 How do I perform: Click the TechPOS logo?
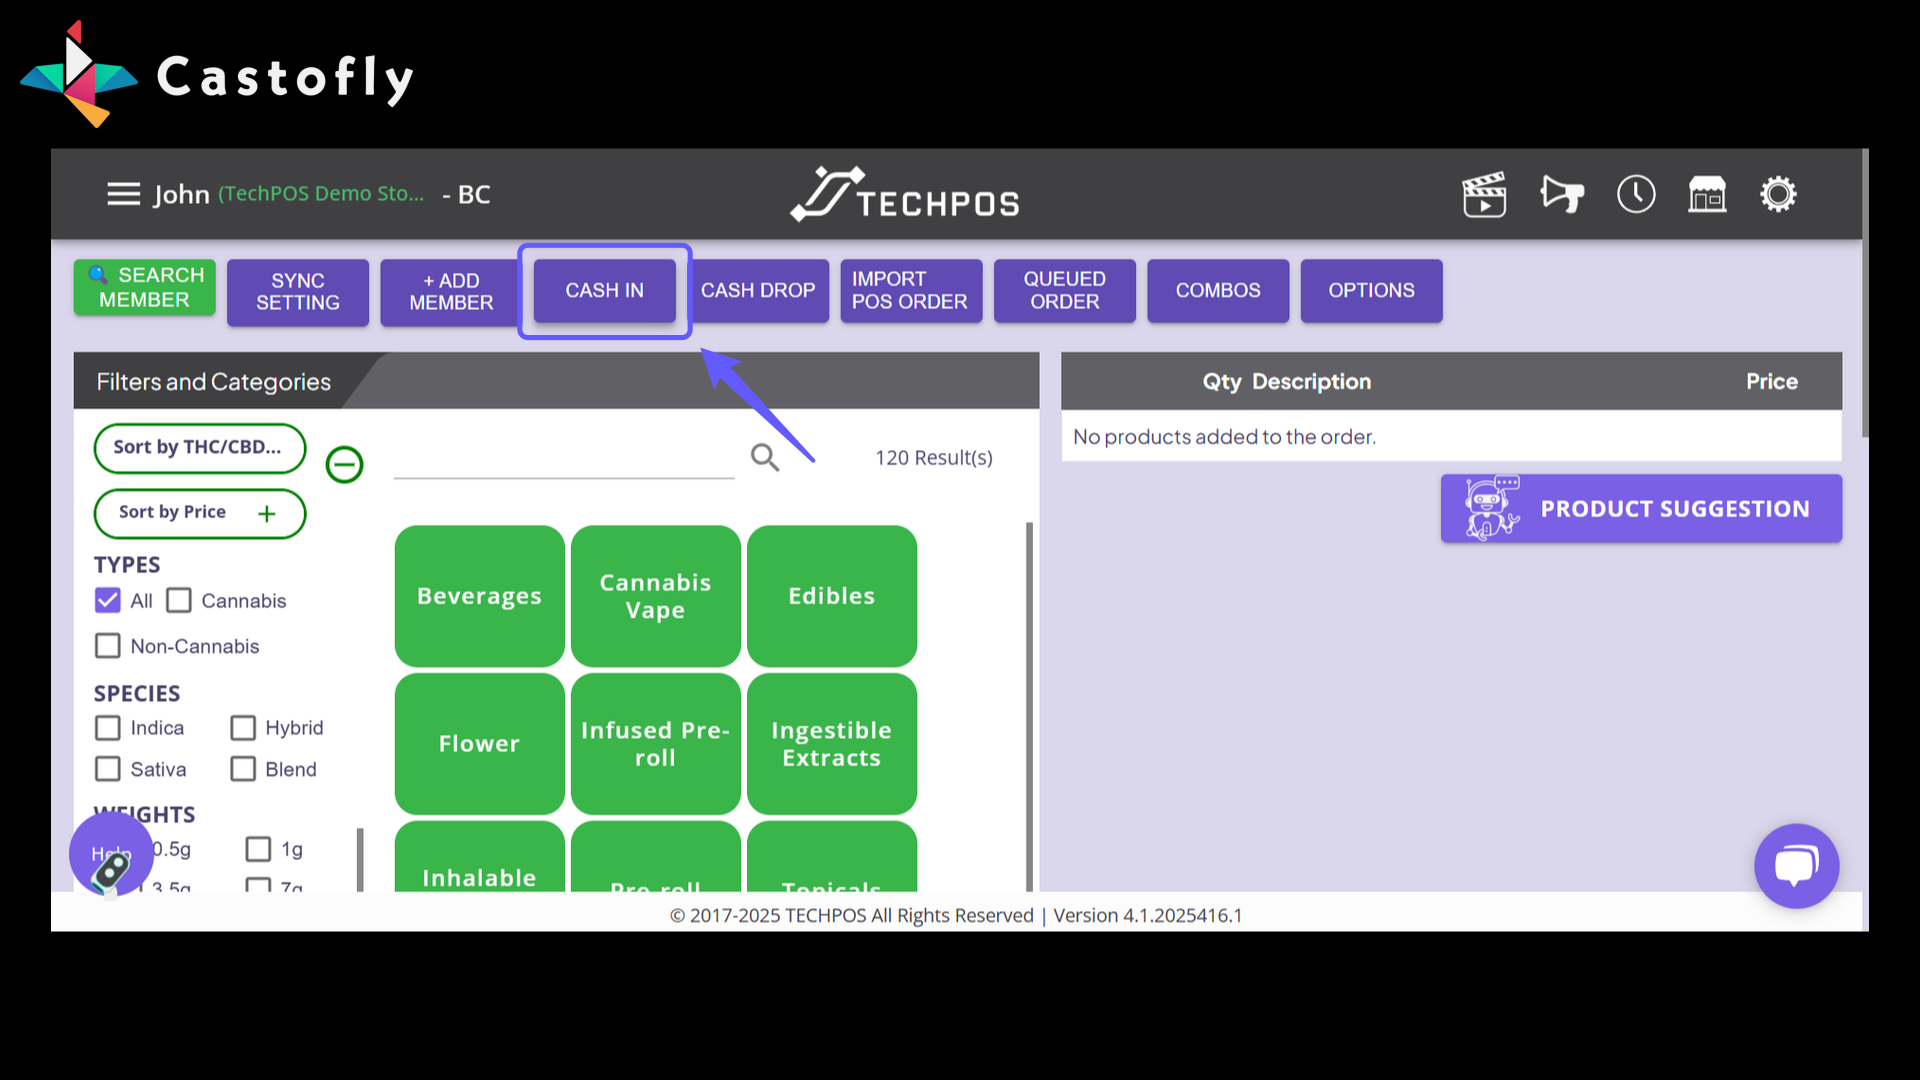tap(905, 194)
